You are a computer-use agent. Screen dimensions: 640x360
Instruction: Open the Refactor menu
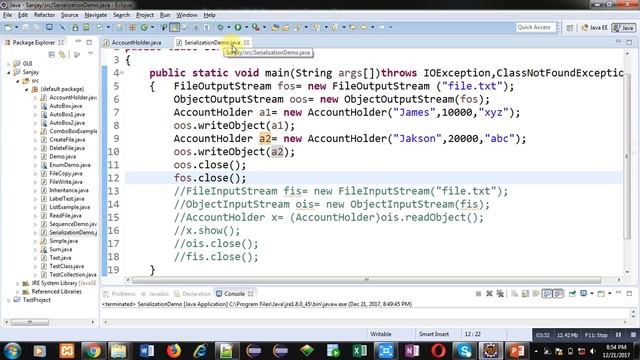tap(44, 15)
